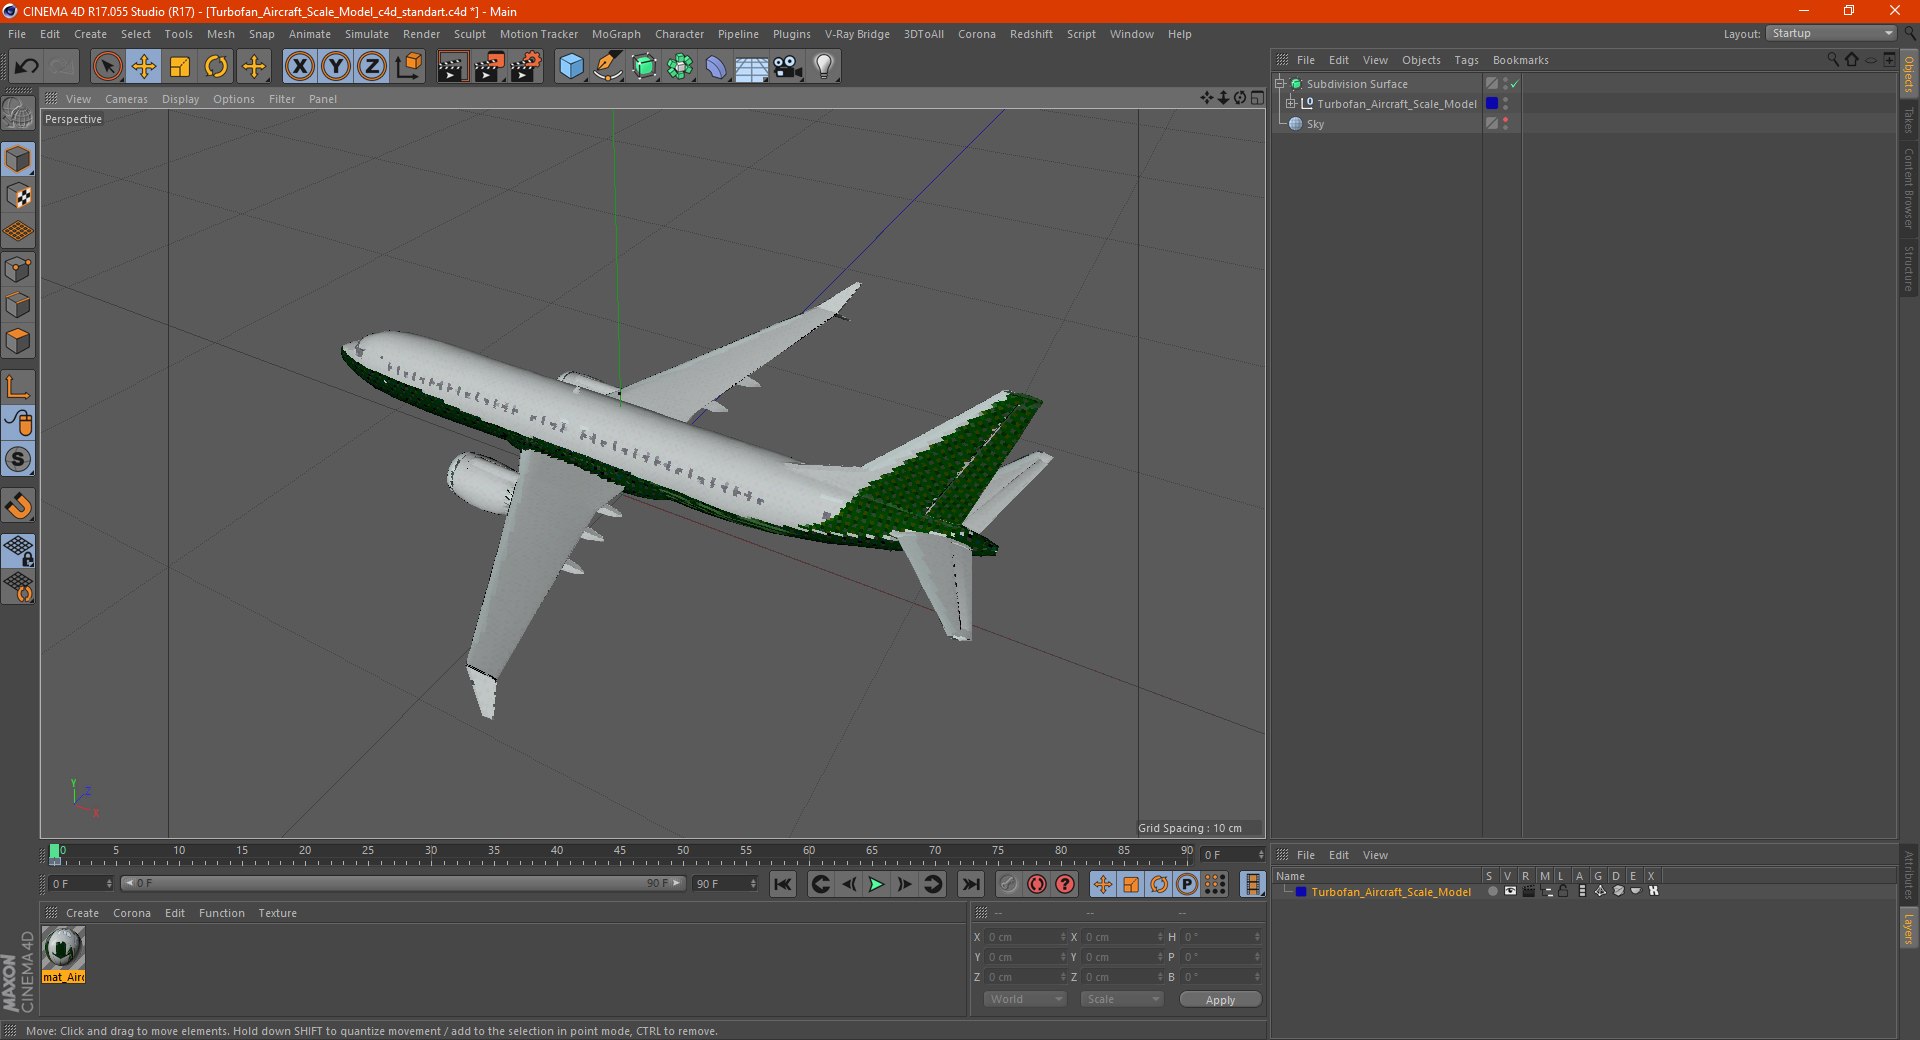Switch to Edges mode

click(18, 305)
